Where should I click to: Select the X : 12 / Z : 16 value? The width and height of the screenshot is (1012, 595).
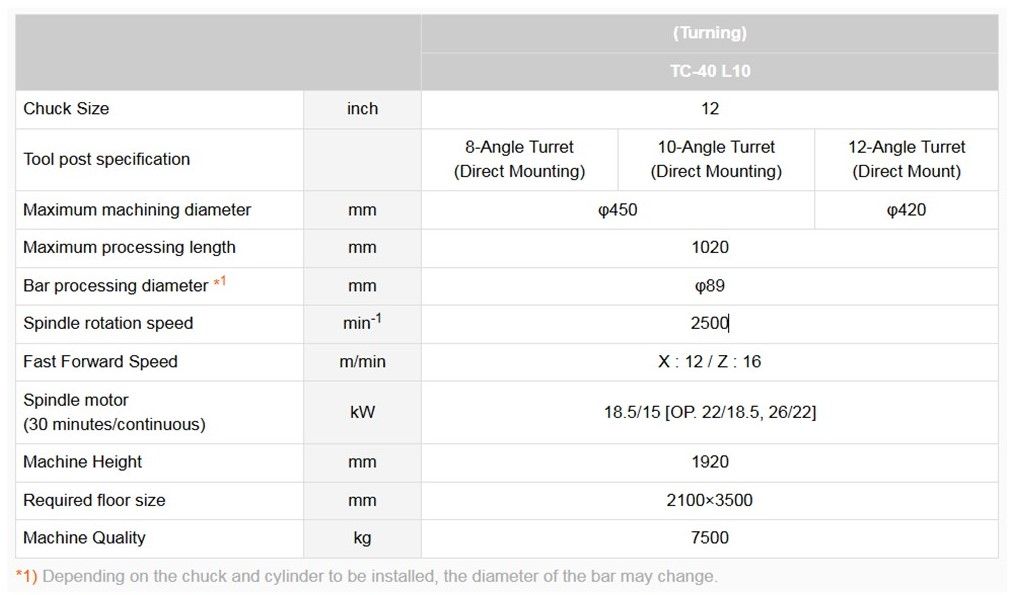[x=709, y=361]
